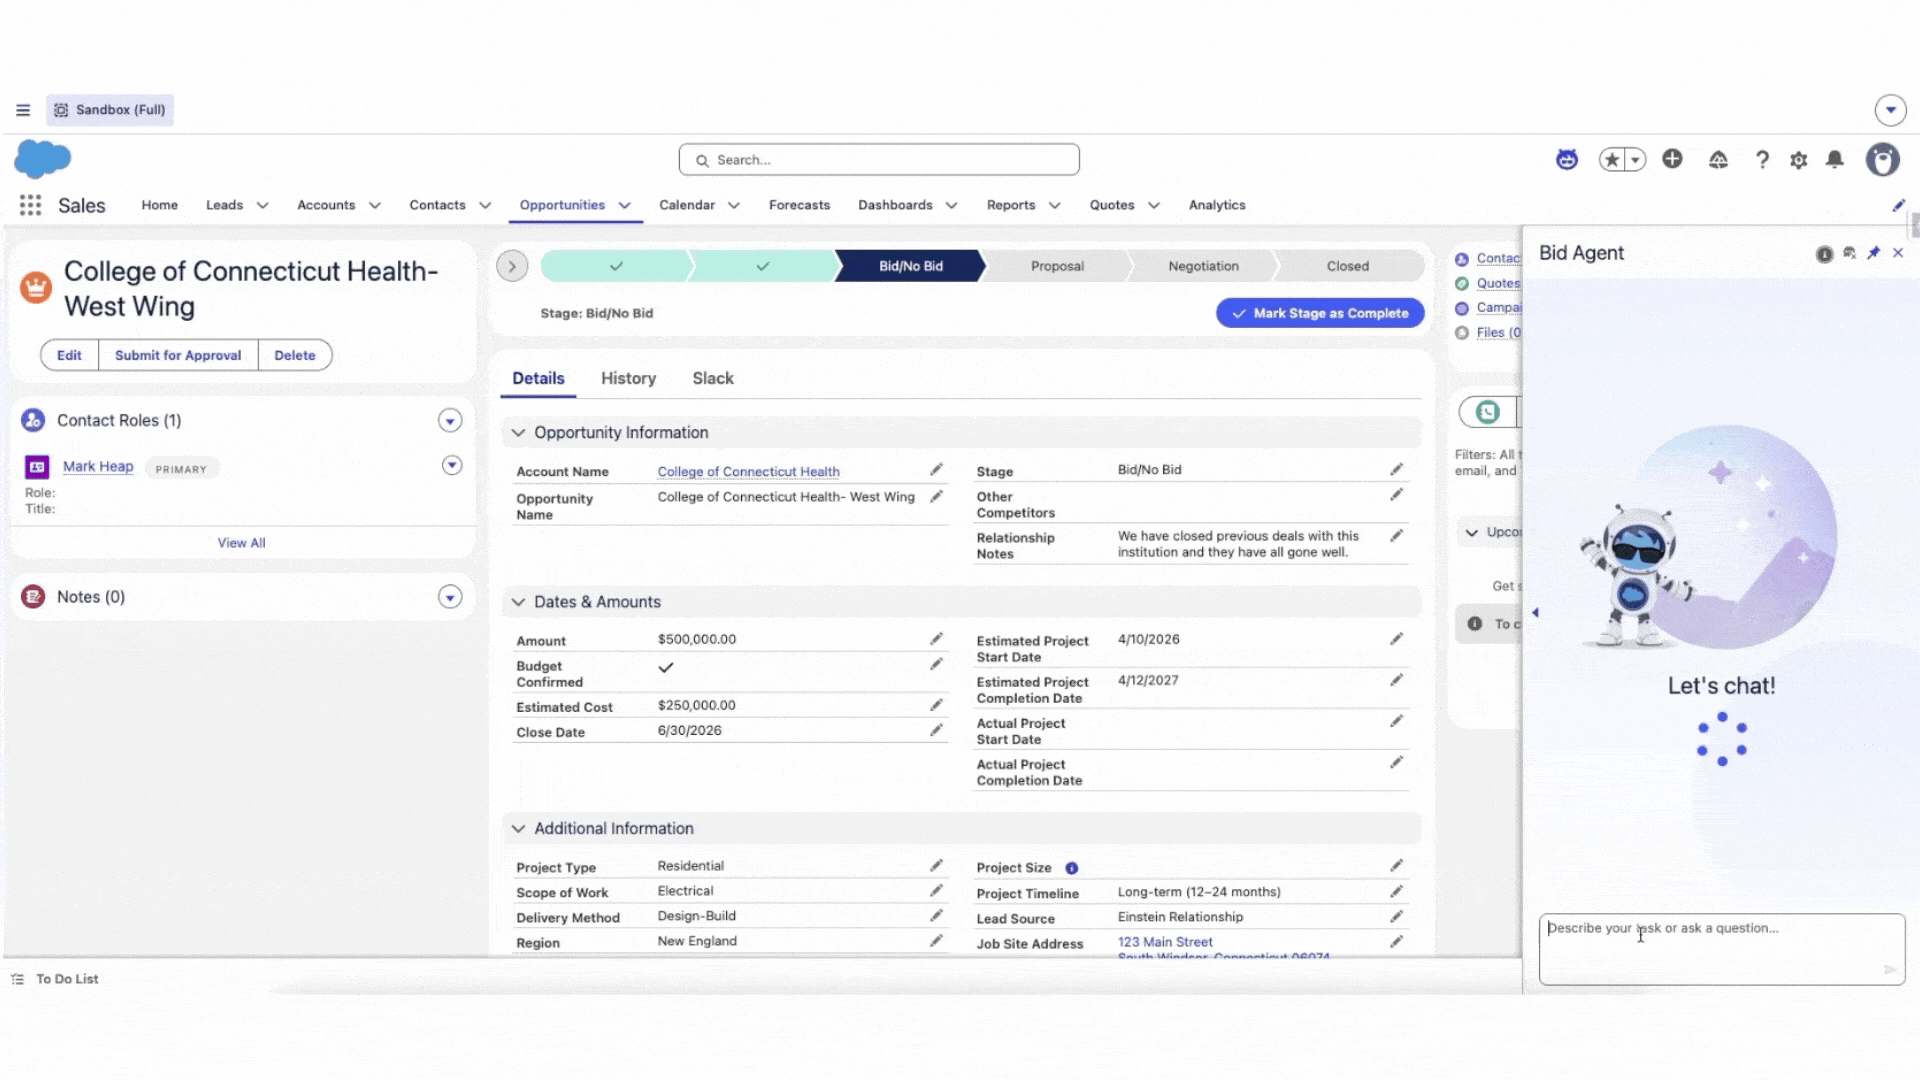This screenshot has width=1920, height=1080.
Task: Edit the Stage field pencil icon
Action: pyautogui.click(x=1396, y=469)
